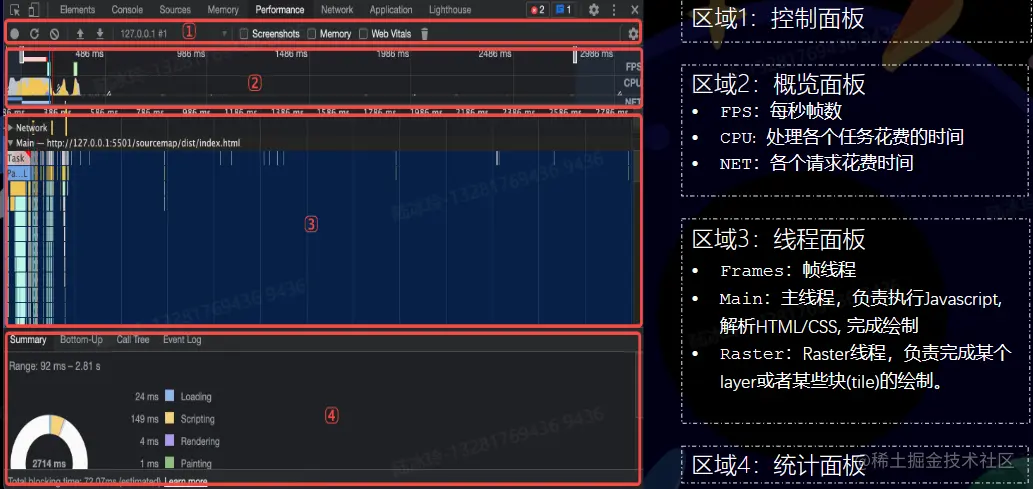Open the Call Tree tab

click(133, 339)
